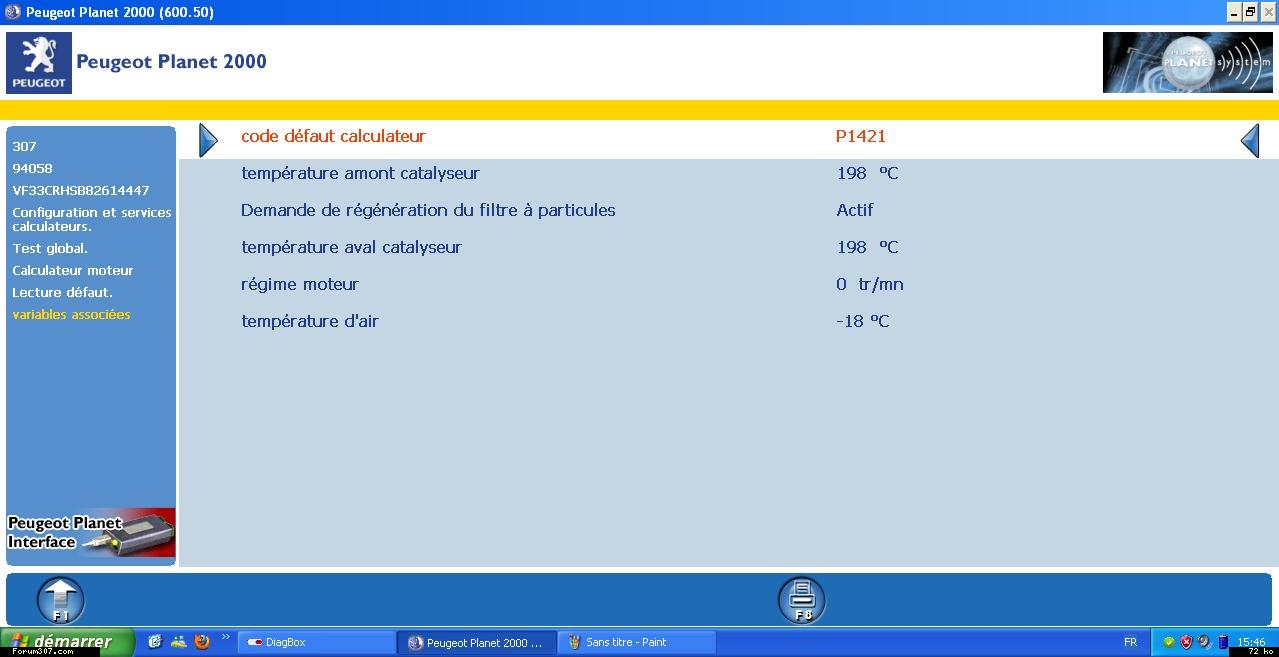Viewport: 1279px width, 657px height.
Task: Click the blue battery-shaped tray icon
Action: click(x=1222, y=642)
